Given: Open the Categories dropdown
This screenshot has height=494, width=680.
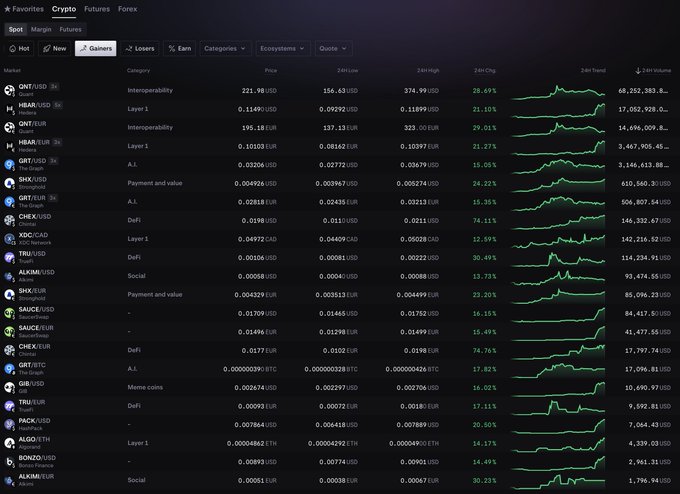Looking at the screenshot, I should 225,49.
